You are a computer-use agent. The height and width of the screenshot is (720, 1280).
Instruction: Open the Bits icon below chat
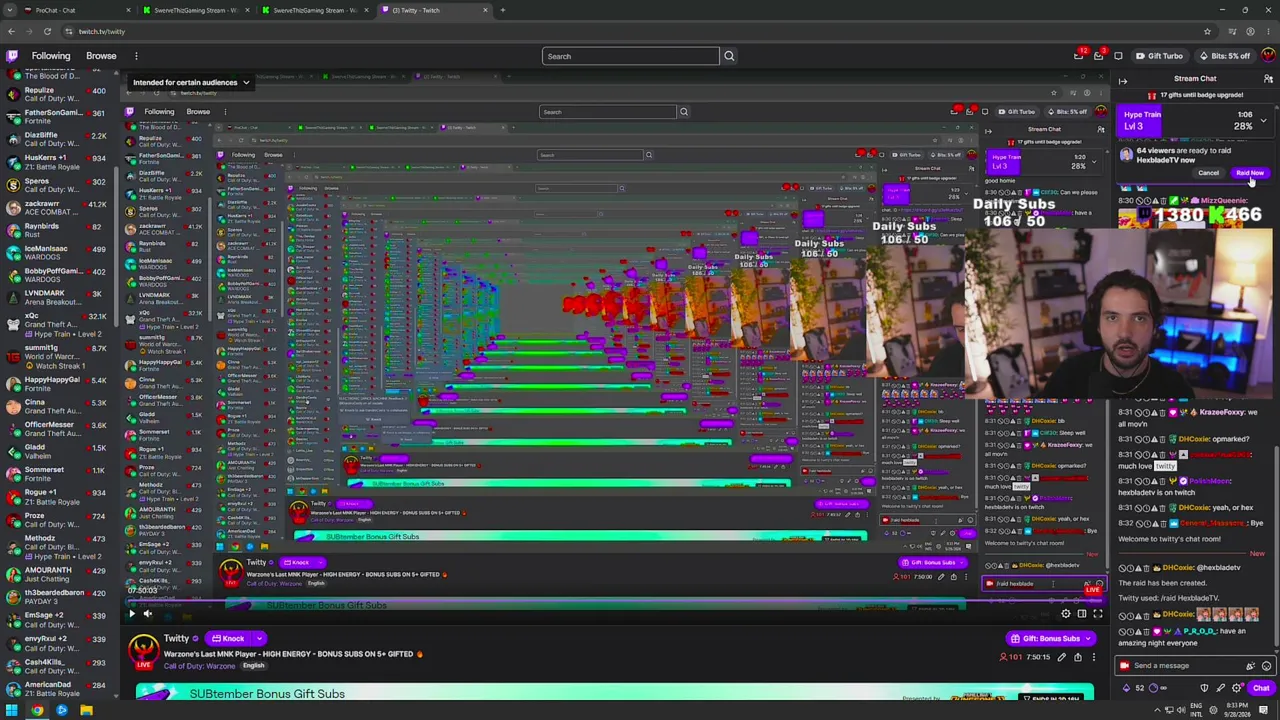(x=1126, y=688)
